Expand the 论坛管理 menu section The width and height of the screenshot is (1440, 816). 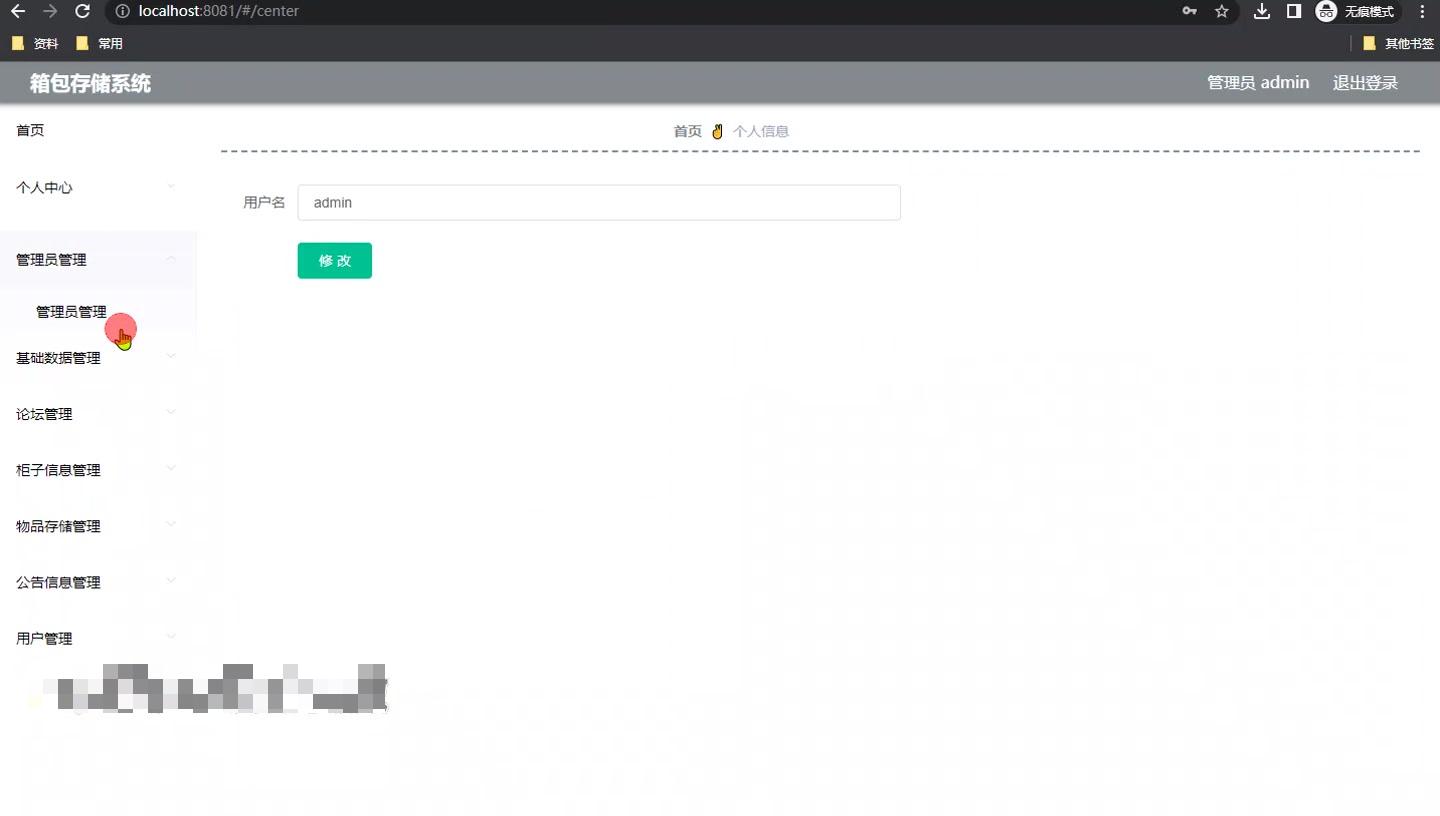tap(95, 413)
